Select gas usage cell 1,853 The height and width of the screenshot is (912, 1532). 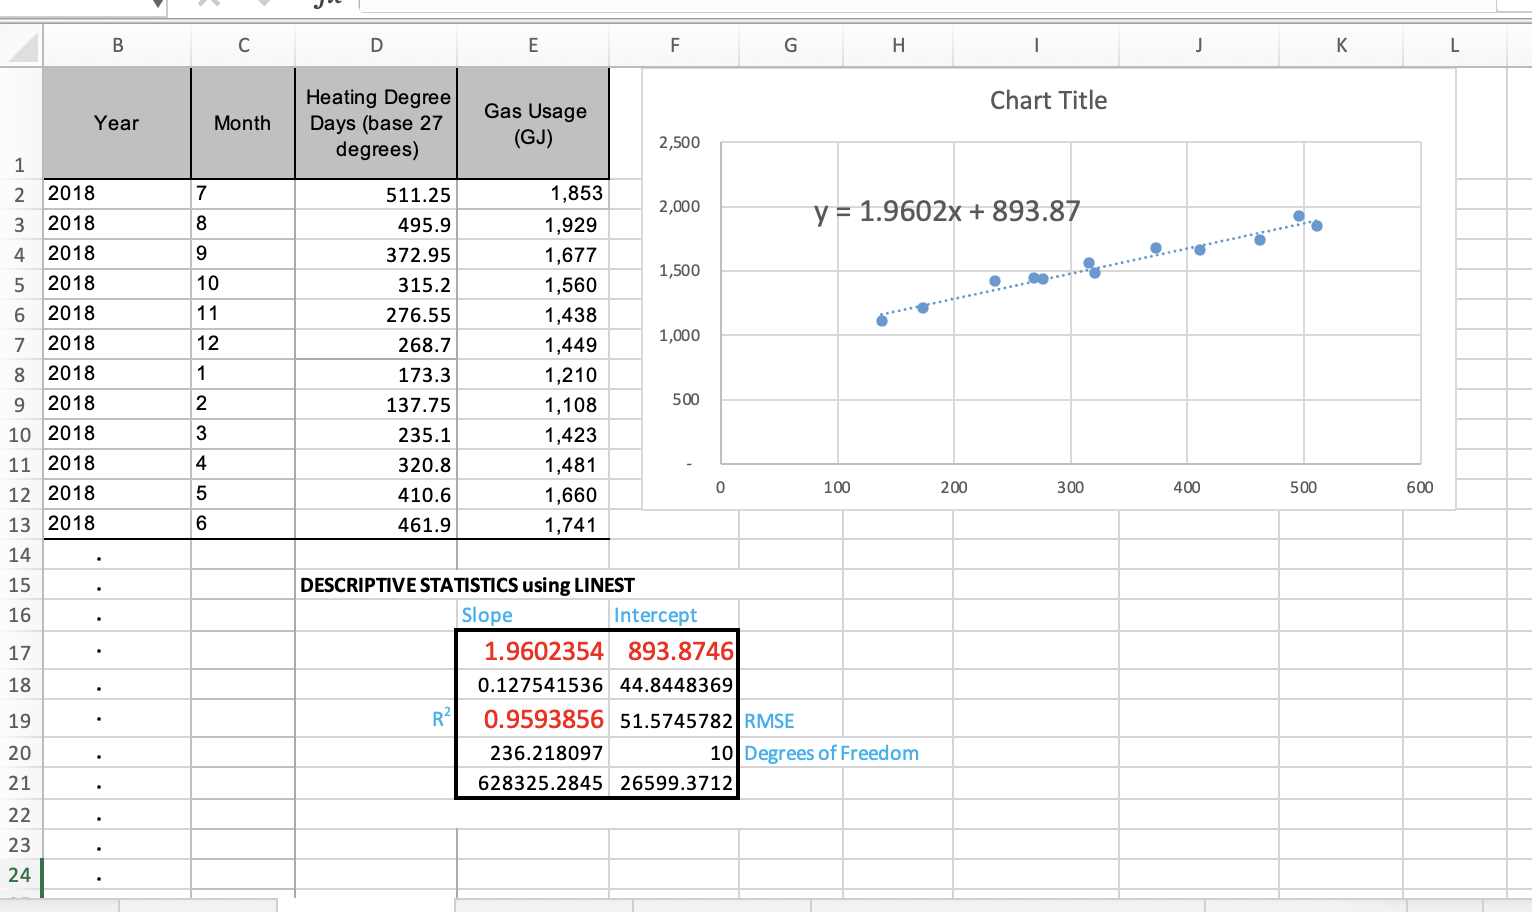533,194
